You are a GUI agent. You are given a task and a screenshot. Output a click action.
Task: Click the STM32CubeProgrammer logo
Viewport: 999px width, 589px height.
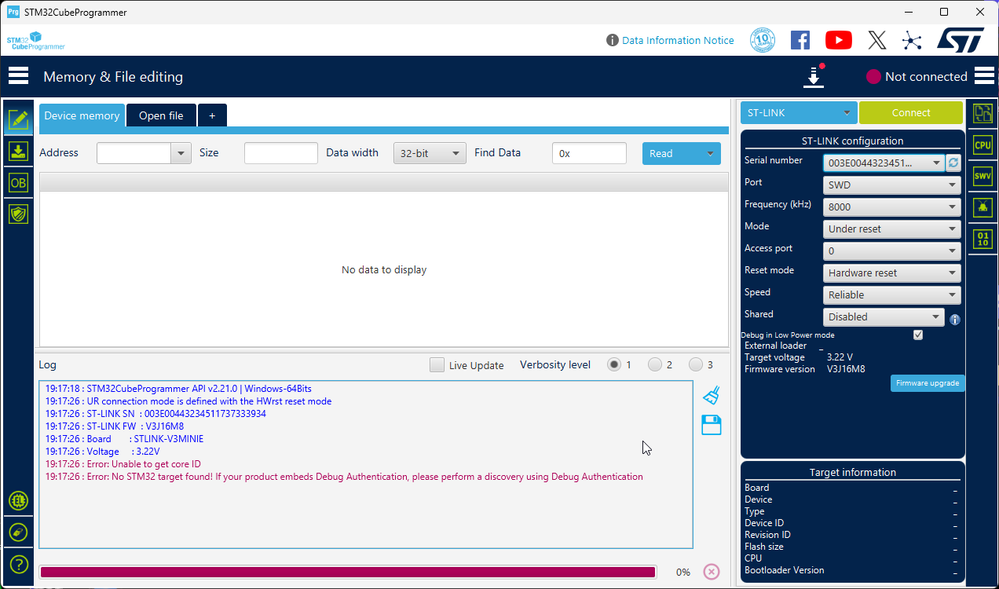click(36, 40)
